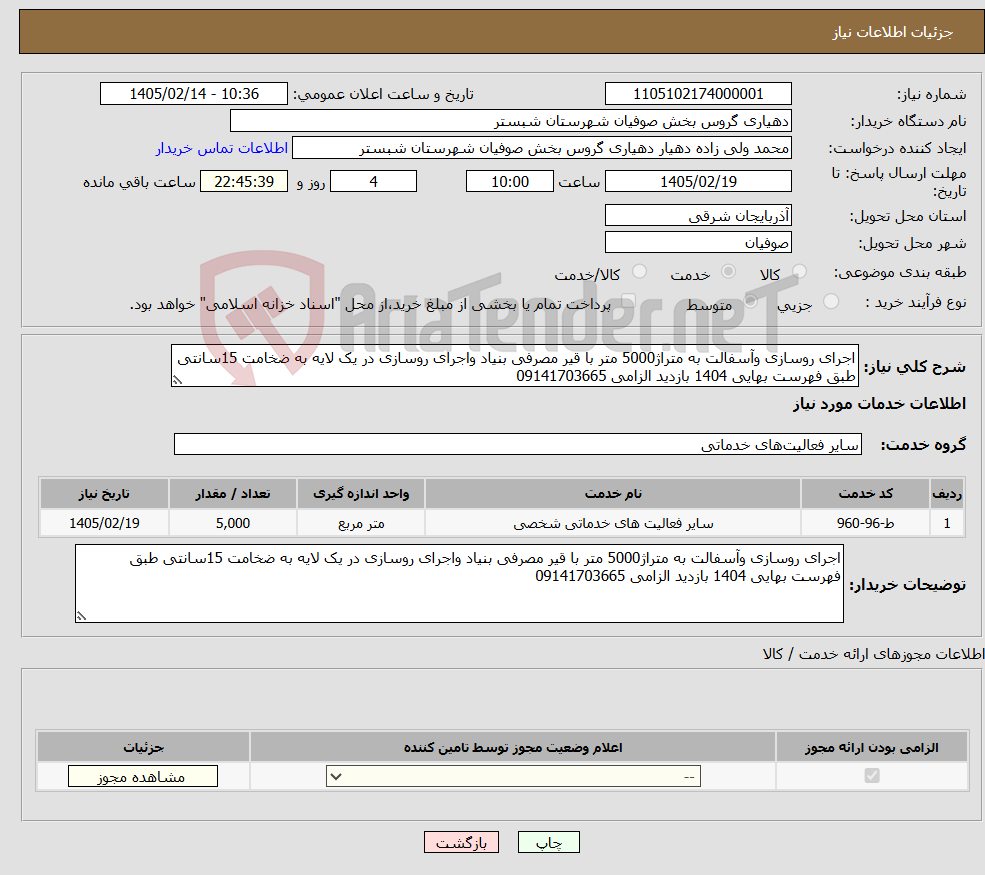985x875 pixels.
Task: Click the deadline date field 1405/02/19
Action: [x=698, y=182]
